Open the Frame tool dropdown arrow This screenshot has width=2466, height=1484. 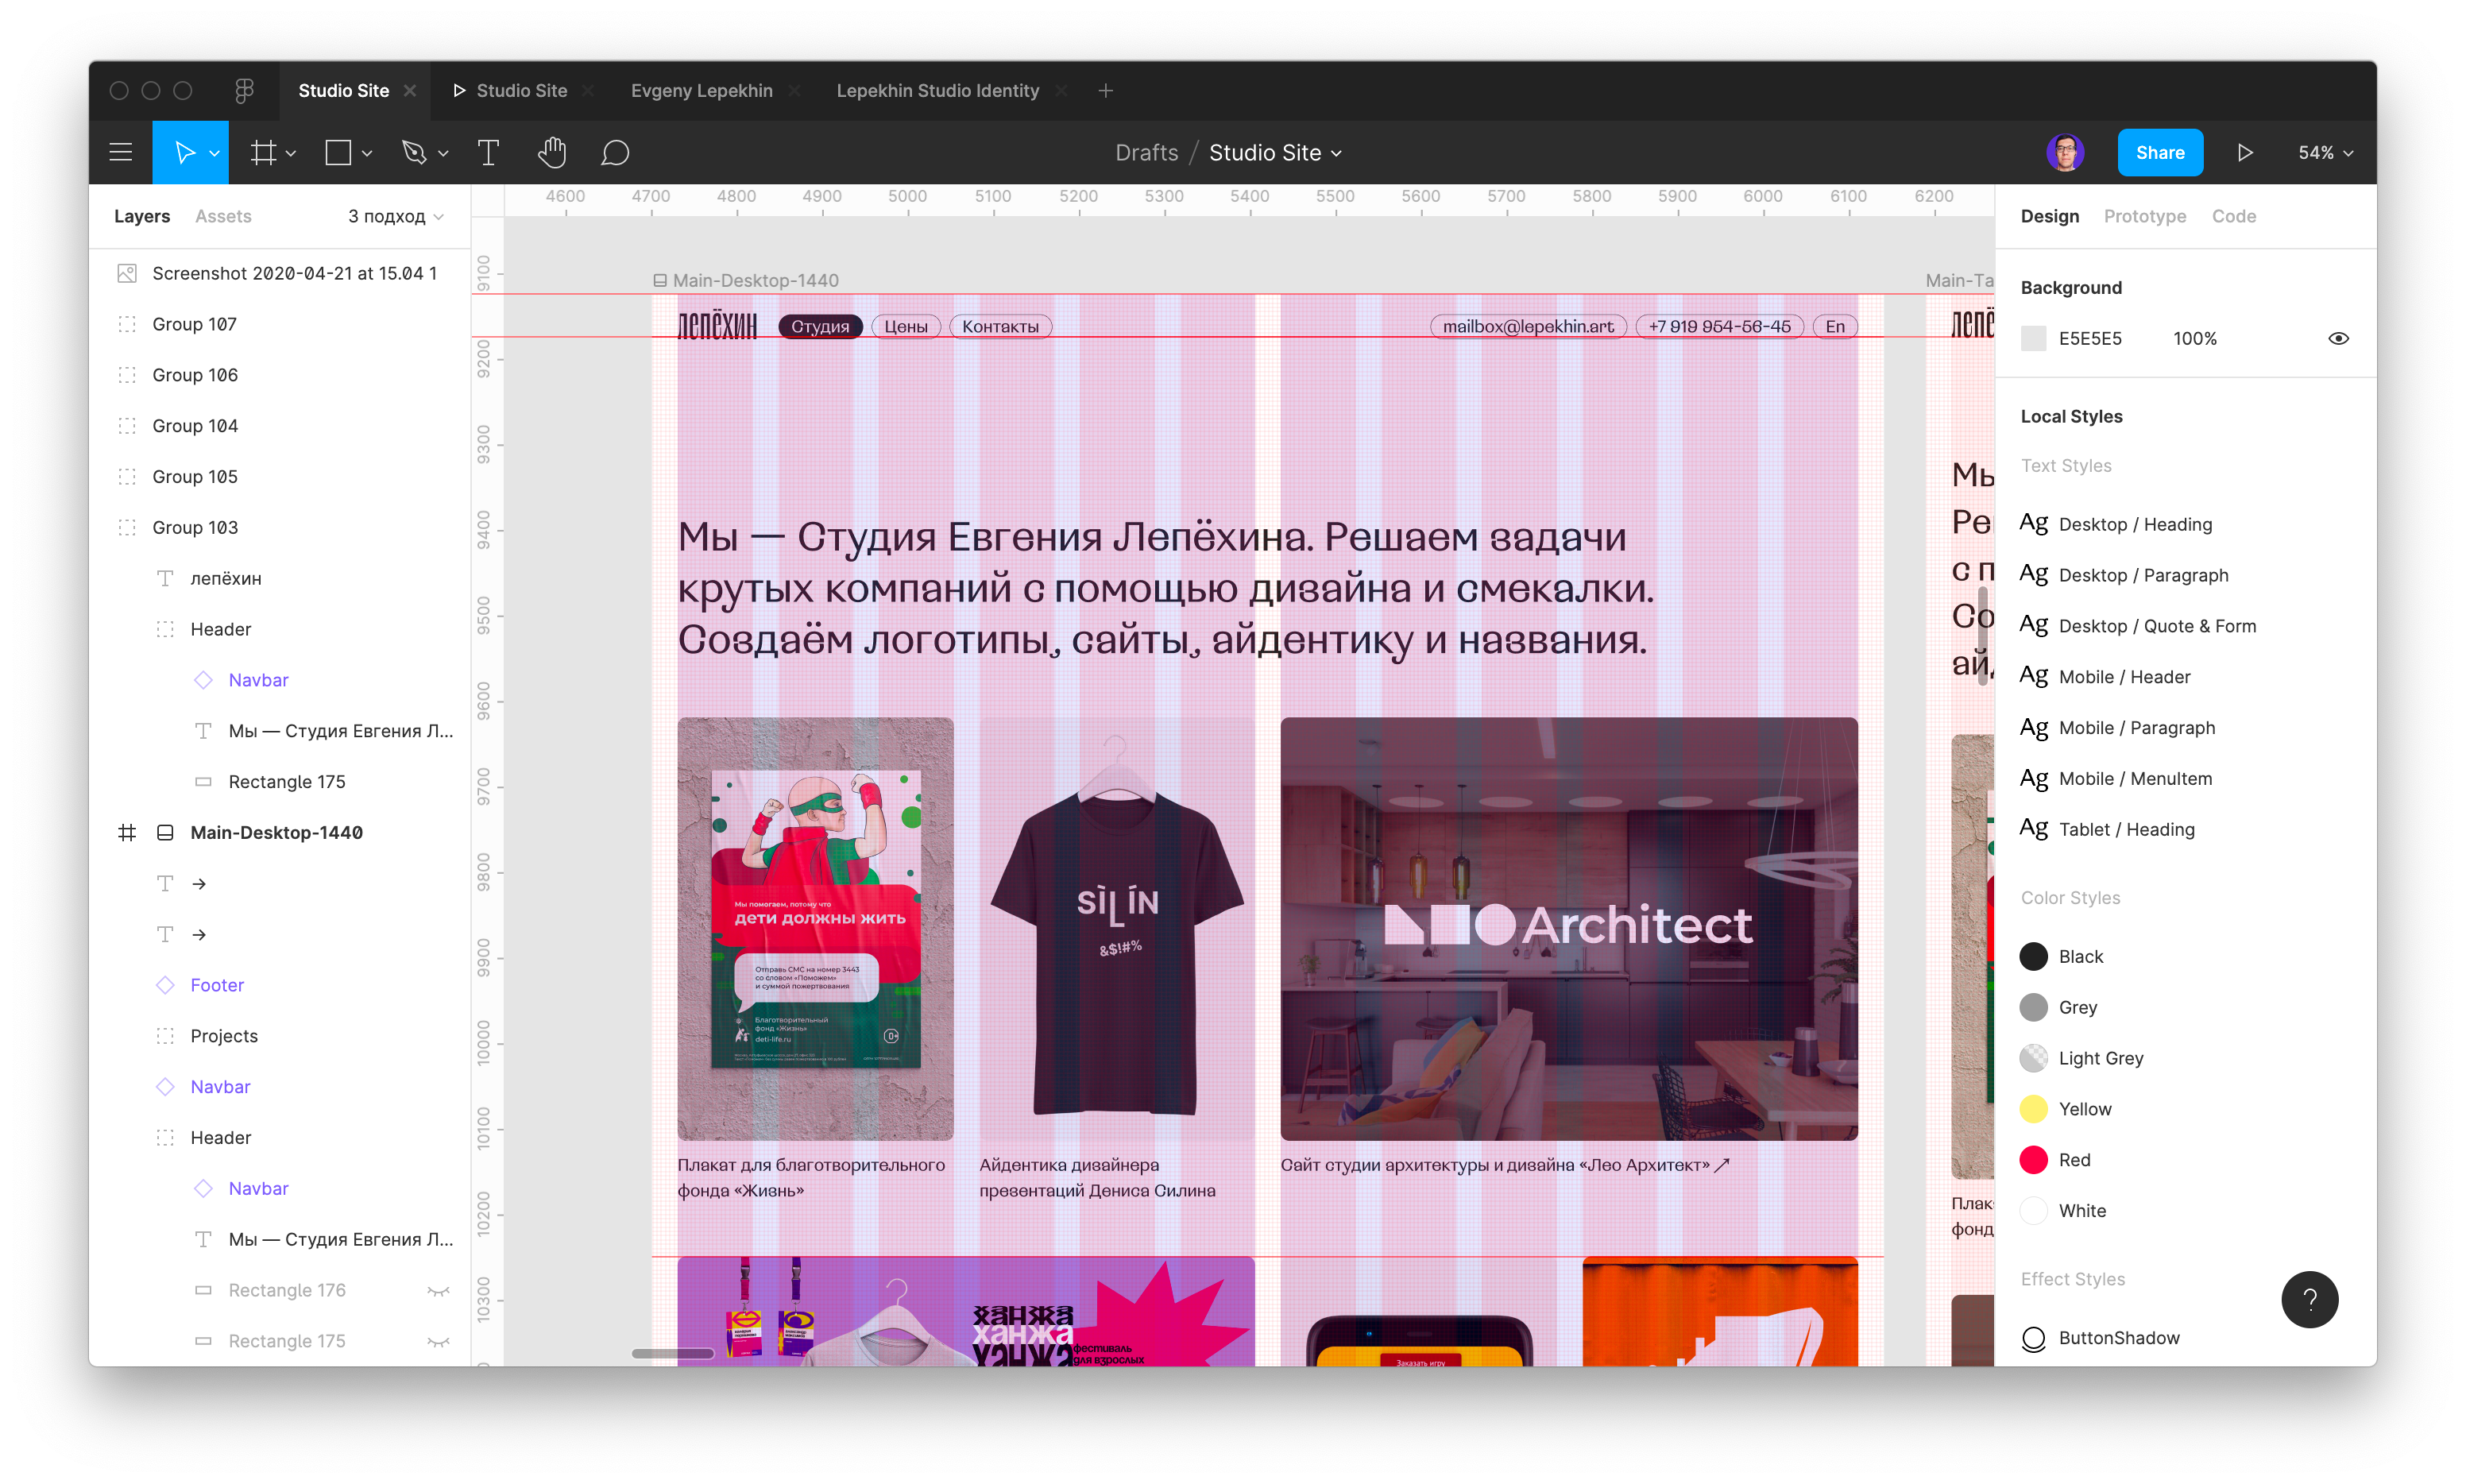click(291, 153)
